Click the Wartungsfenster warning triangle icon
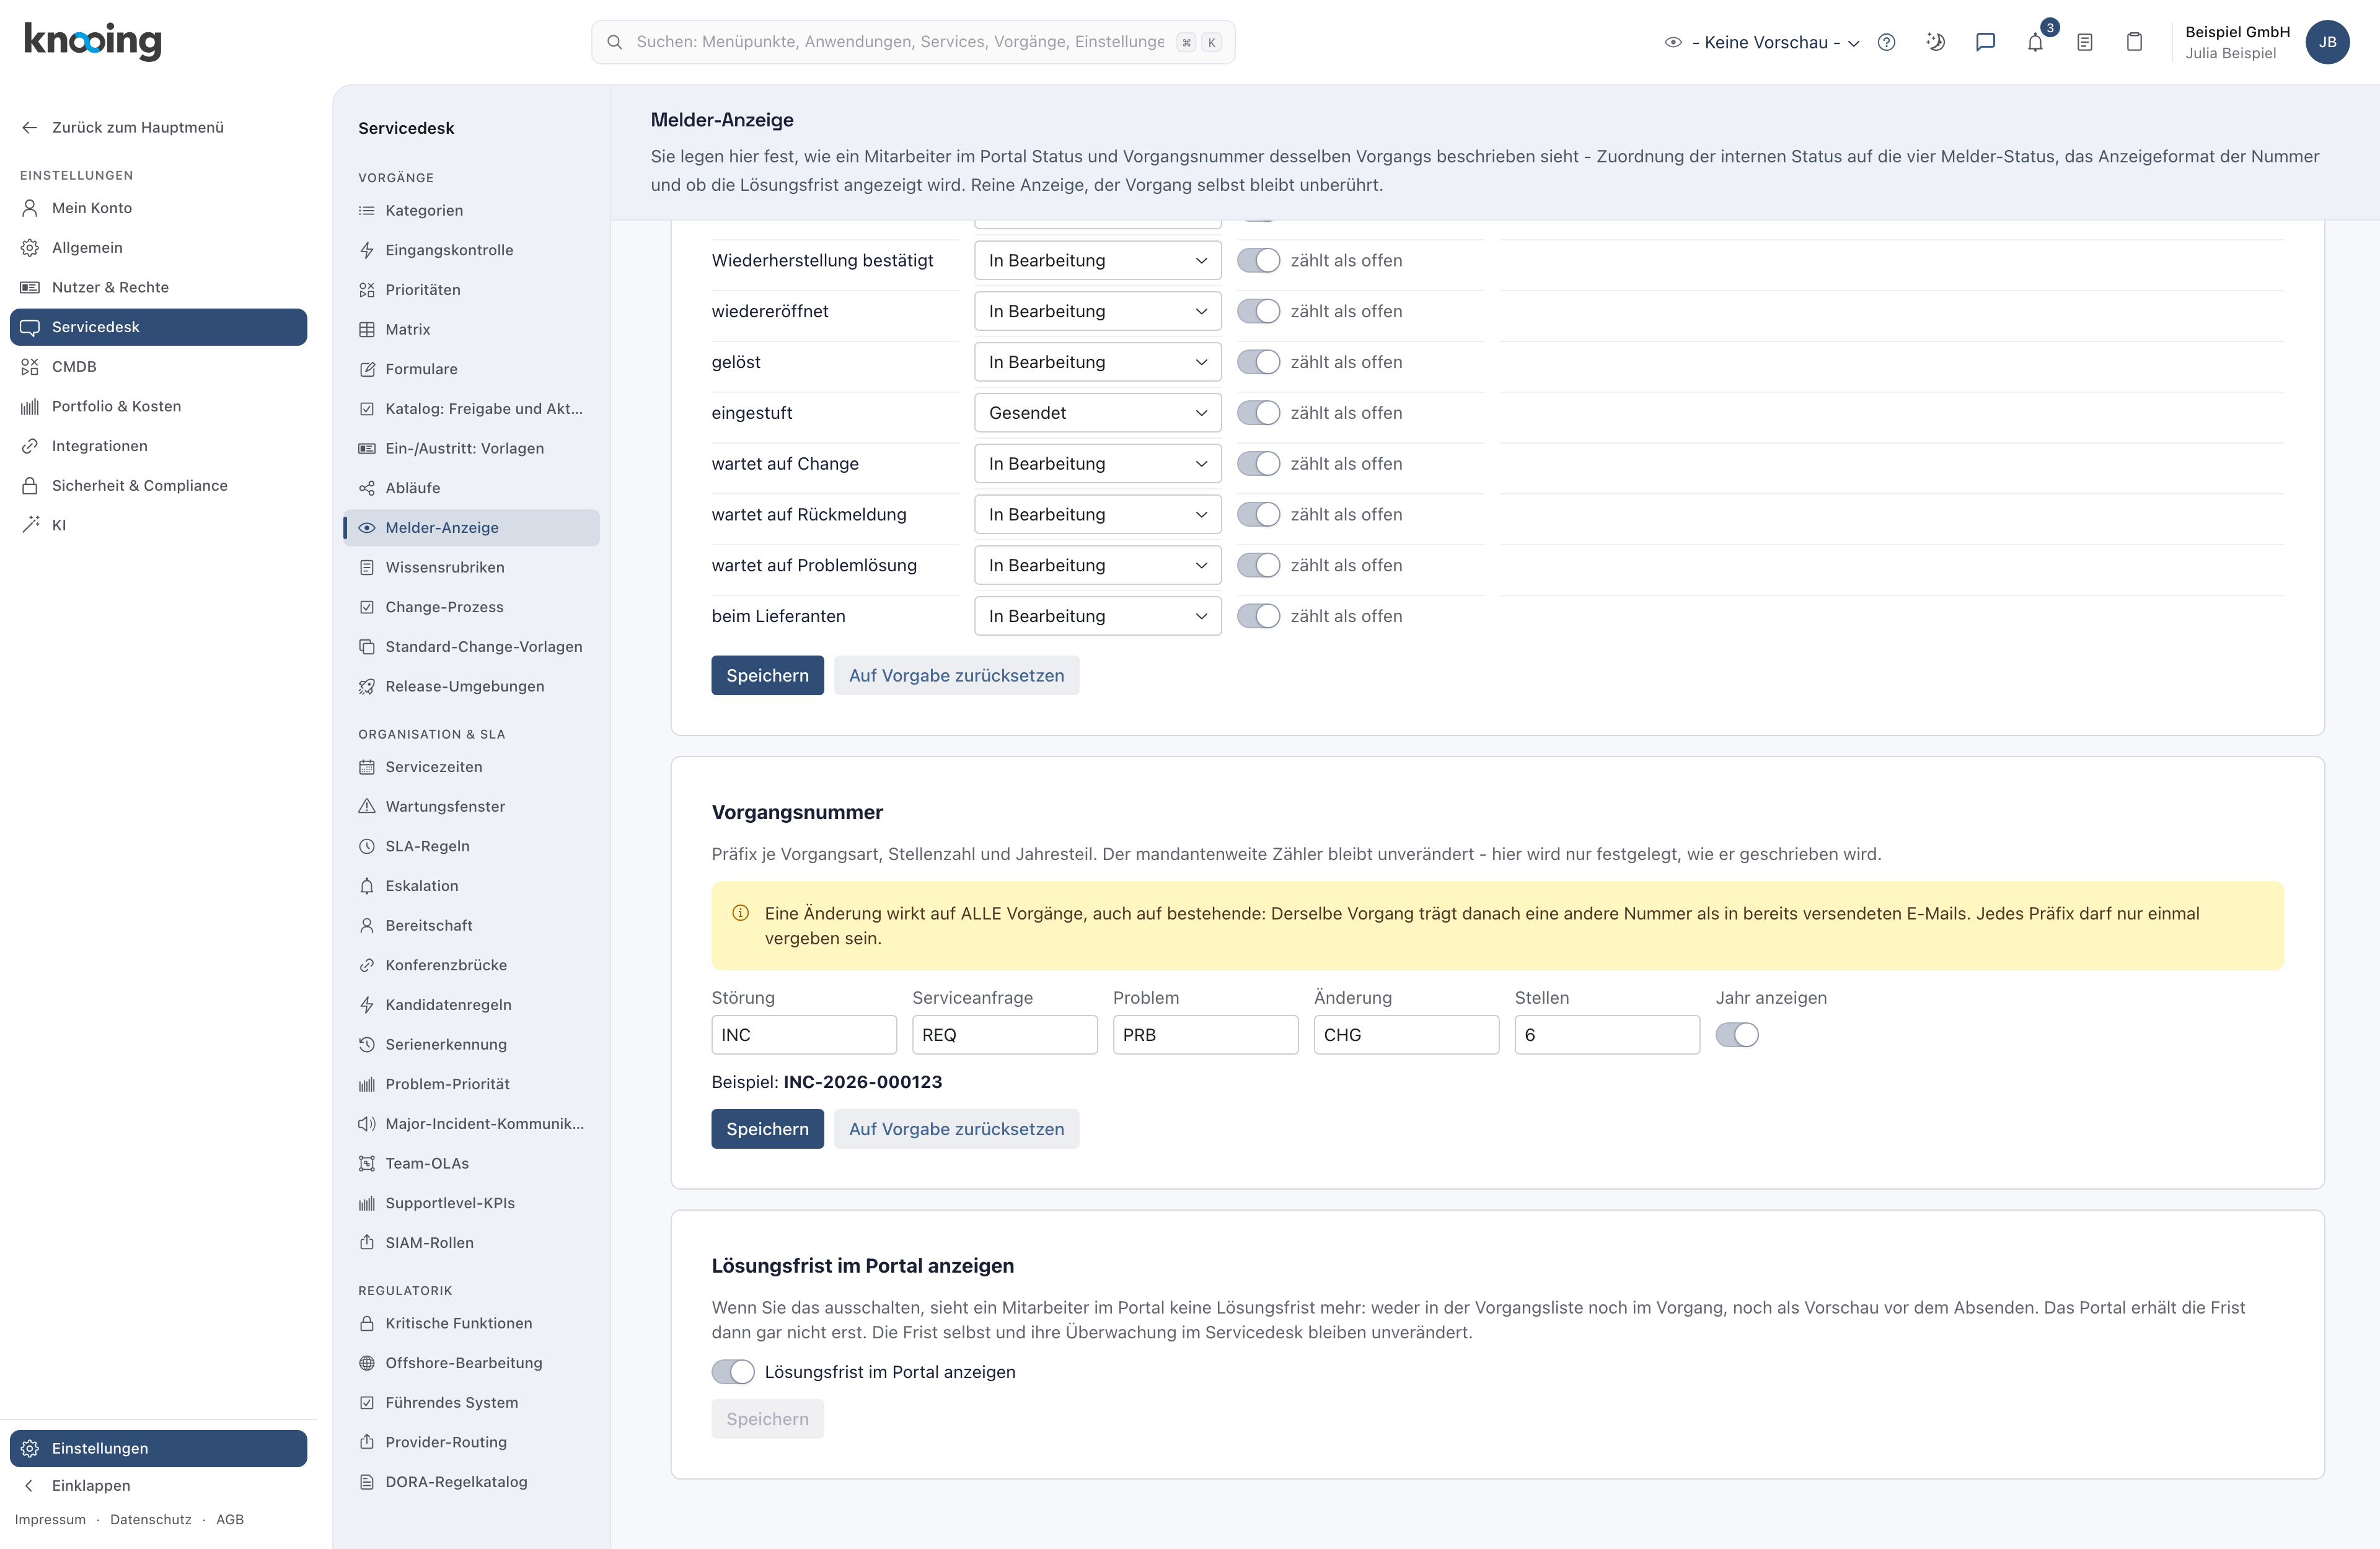2380x1549 pixels. tap(367, 806)
